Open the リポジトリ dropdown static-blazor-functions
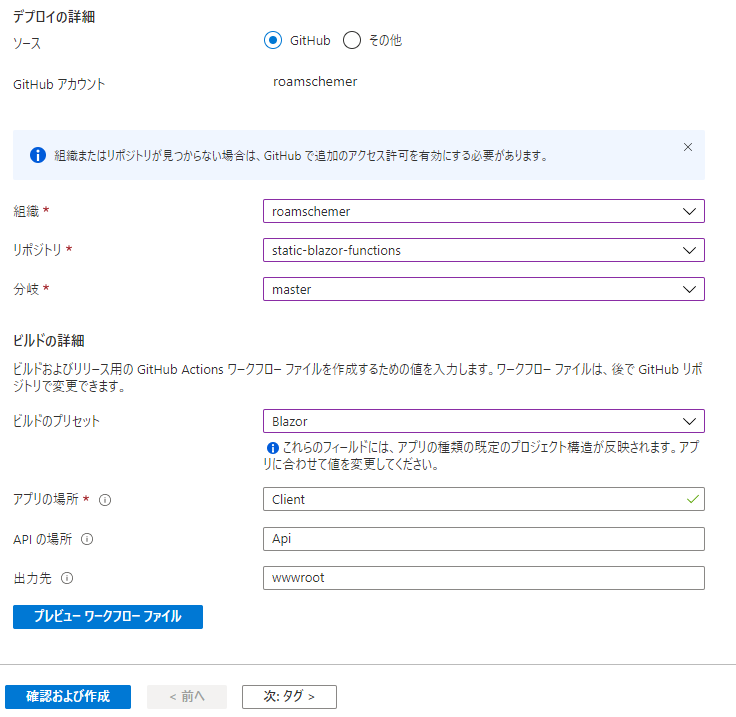This screenshot has height=717, width=736. pos(483,250)
